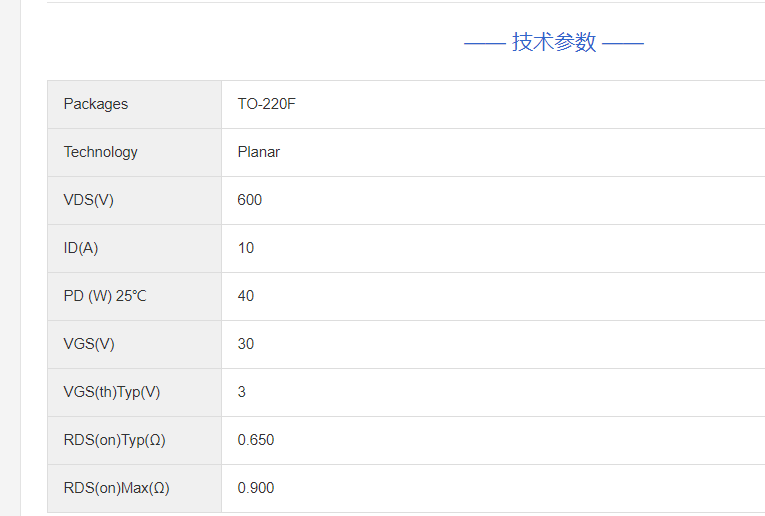Select the RDS(on)Typ(Ω) label cell
This screenshot has height=516, width=765.
click(135, 440)
